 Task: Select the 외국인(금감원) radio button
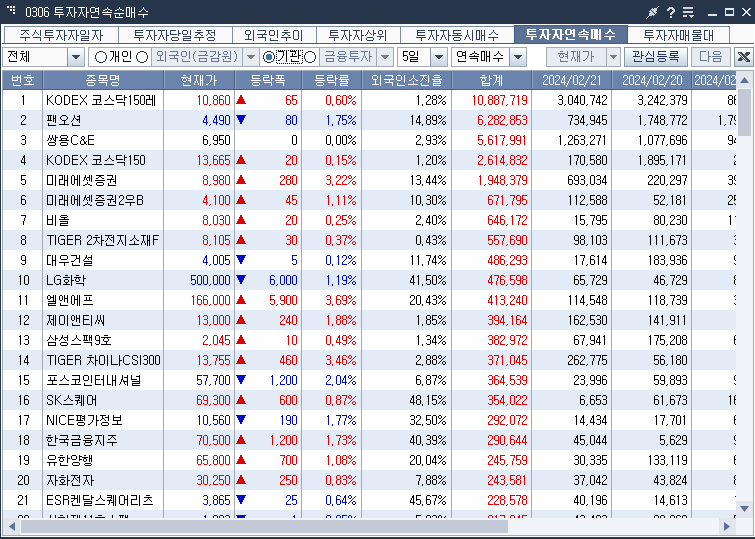[142, 57]
